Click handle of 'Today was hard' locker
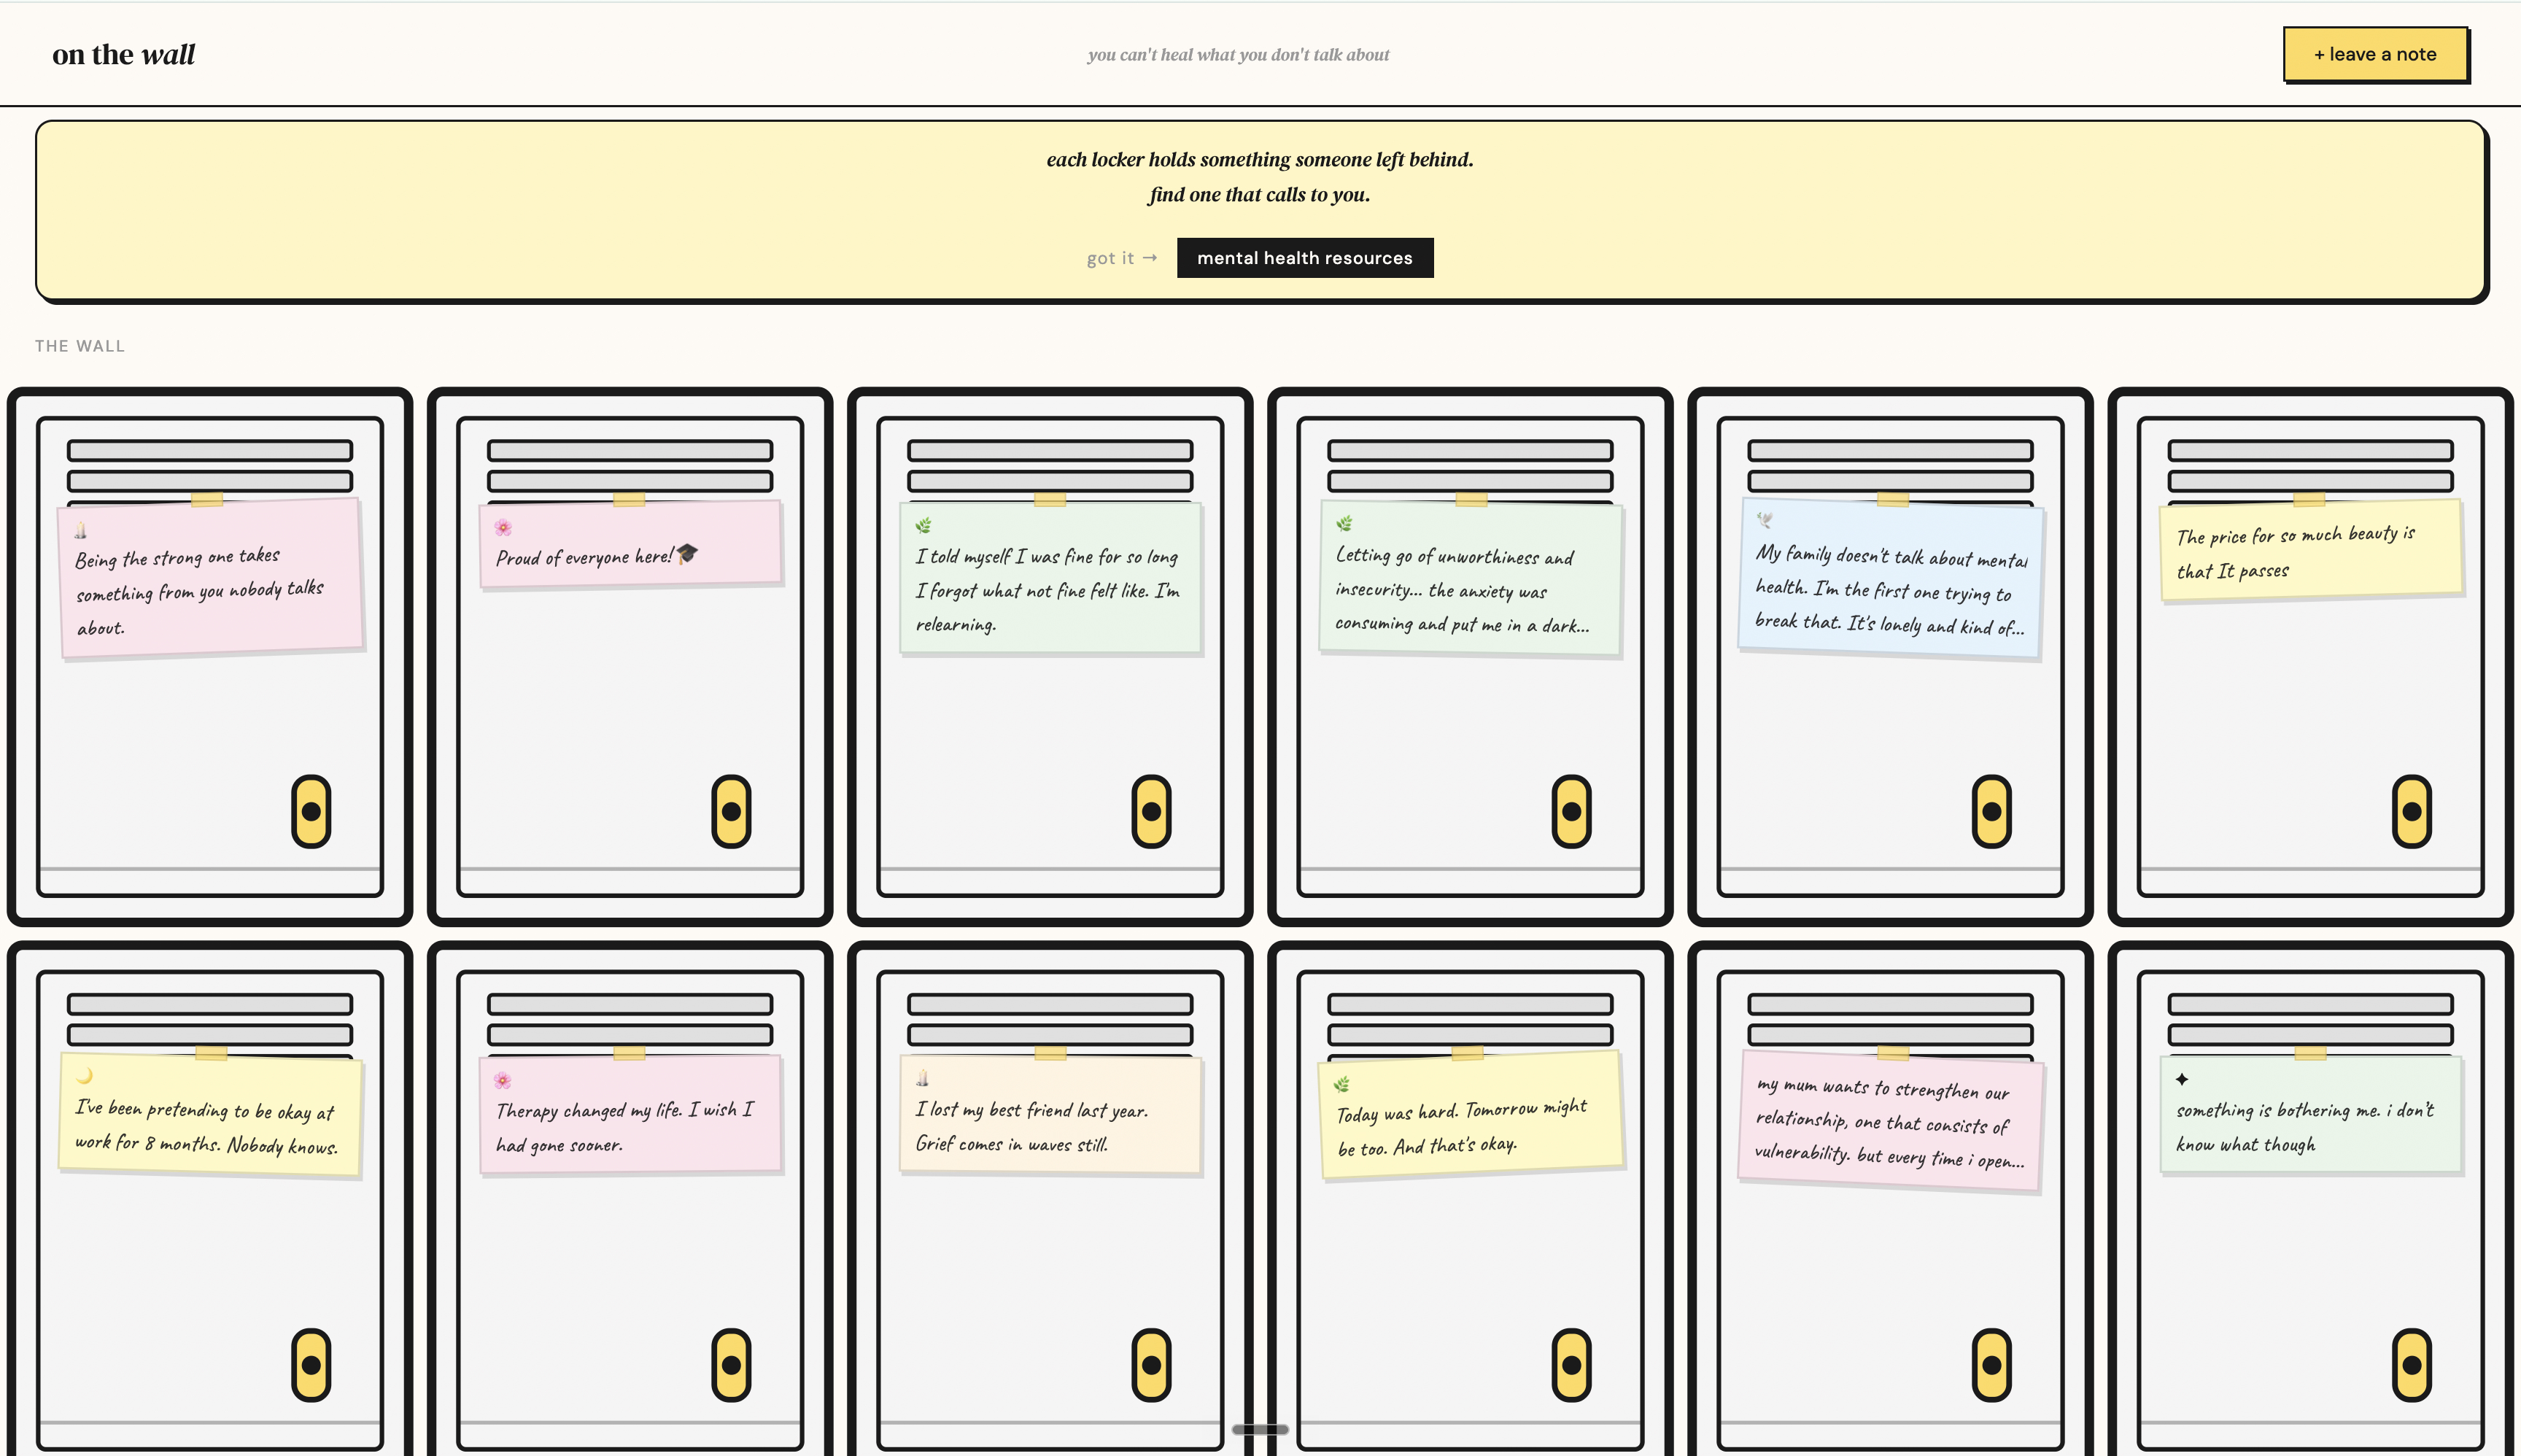Screen dimensions: 2521x1456 [1571, 1365]
